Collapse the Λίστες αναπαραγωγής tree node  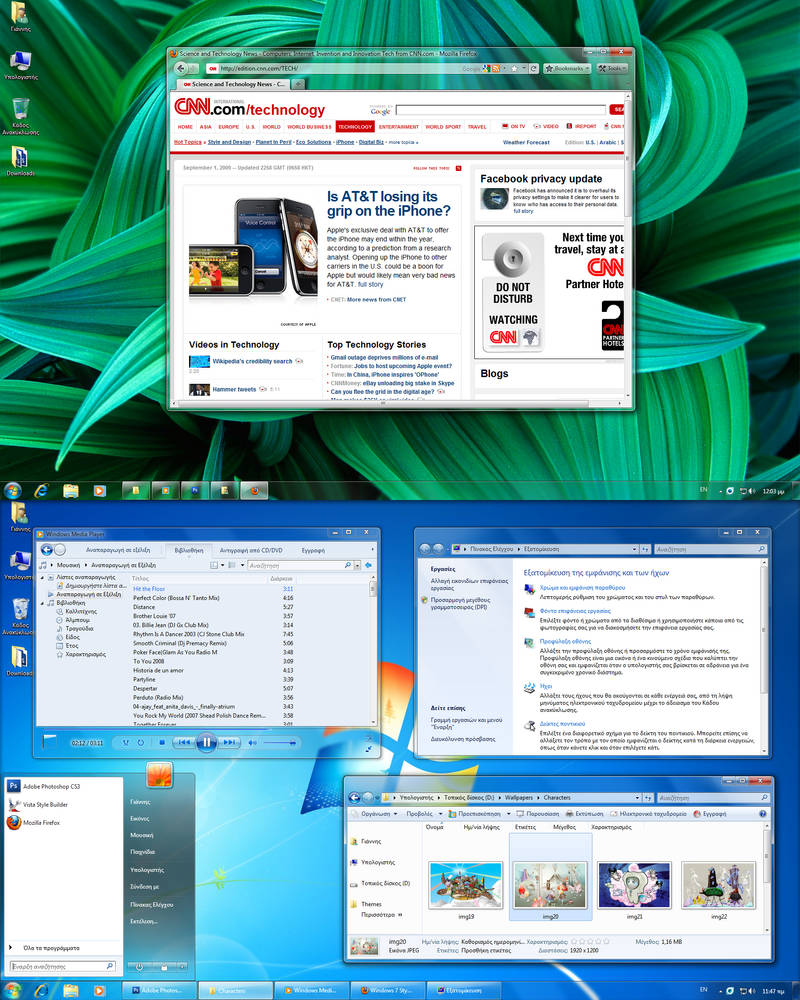point(43,577)
